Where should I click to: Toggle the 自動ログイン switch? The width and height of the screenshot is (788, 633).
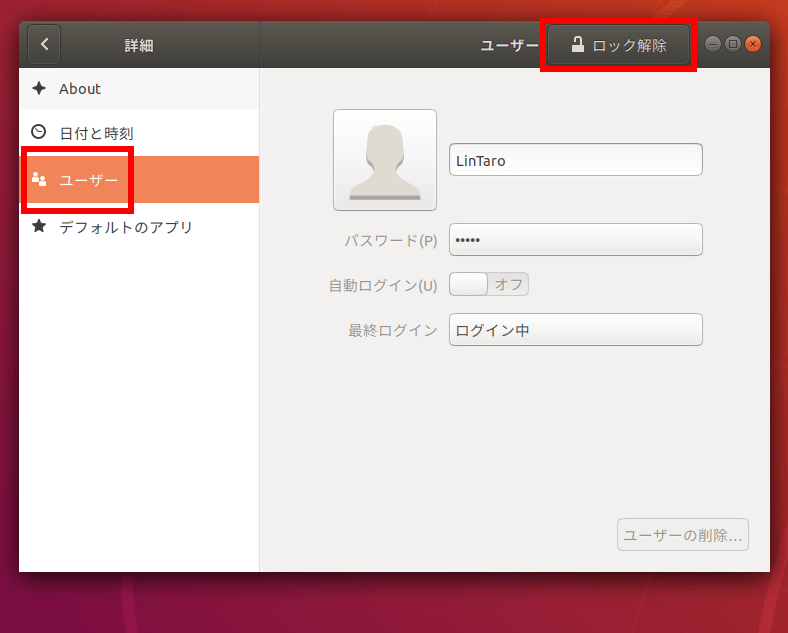tap(488, 284)
